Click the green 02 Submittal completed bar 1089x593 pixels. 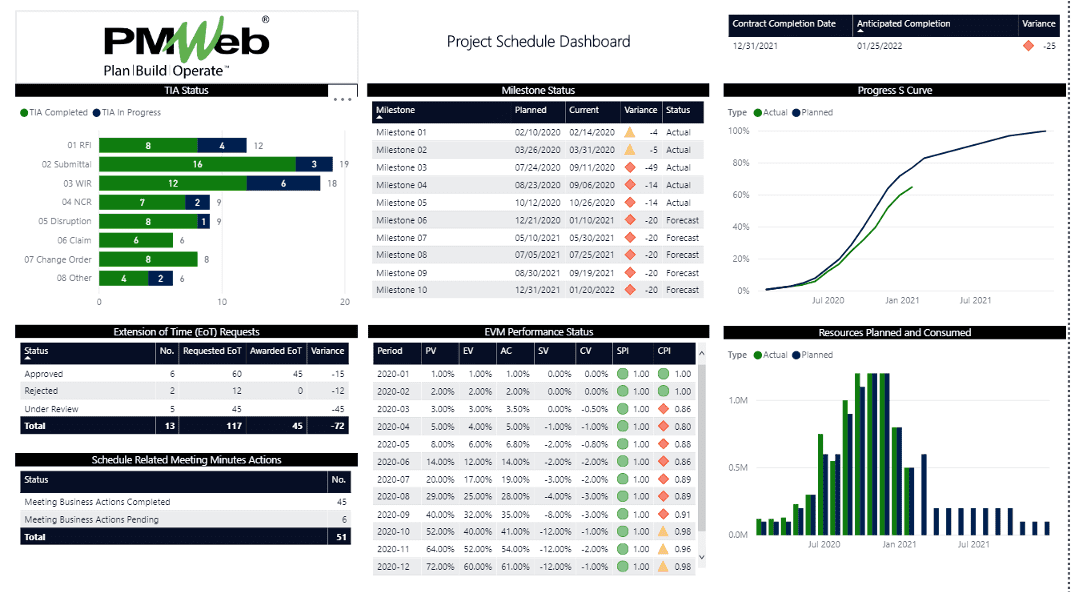[x=197, y=164]
